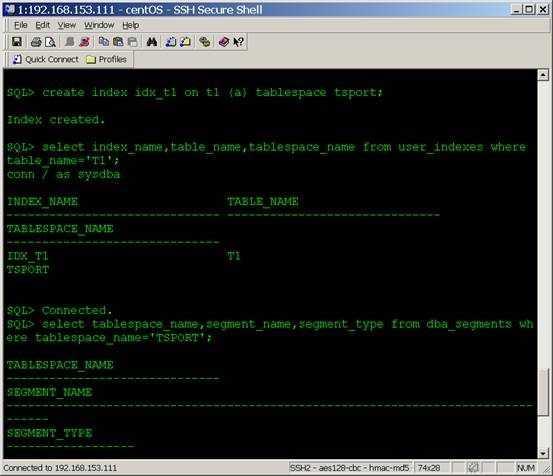Open the File menu
The image size is (553, 476).
tap(20, 25)
